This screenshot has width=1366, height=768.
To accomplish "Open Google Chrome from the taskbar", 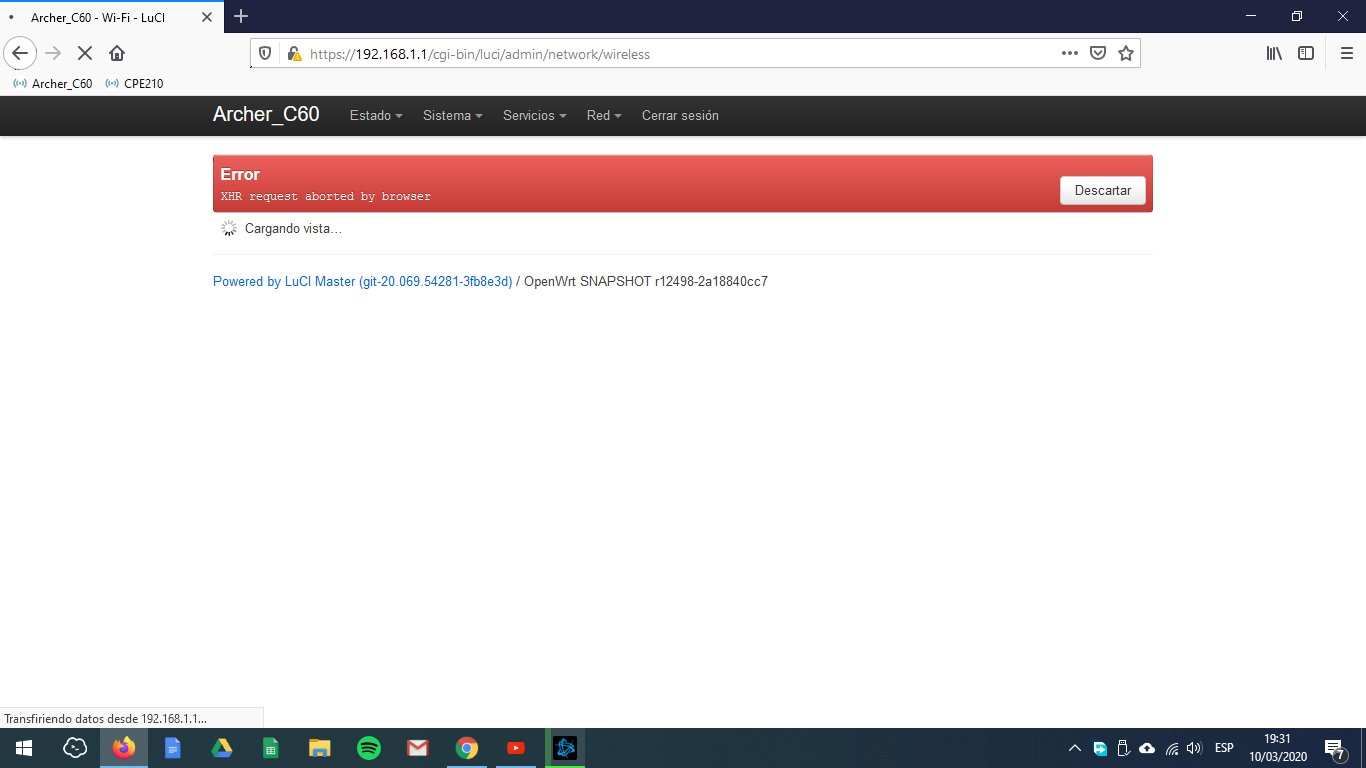I will pyautogui.click(x=467, y=748).
